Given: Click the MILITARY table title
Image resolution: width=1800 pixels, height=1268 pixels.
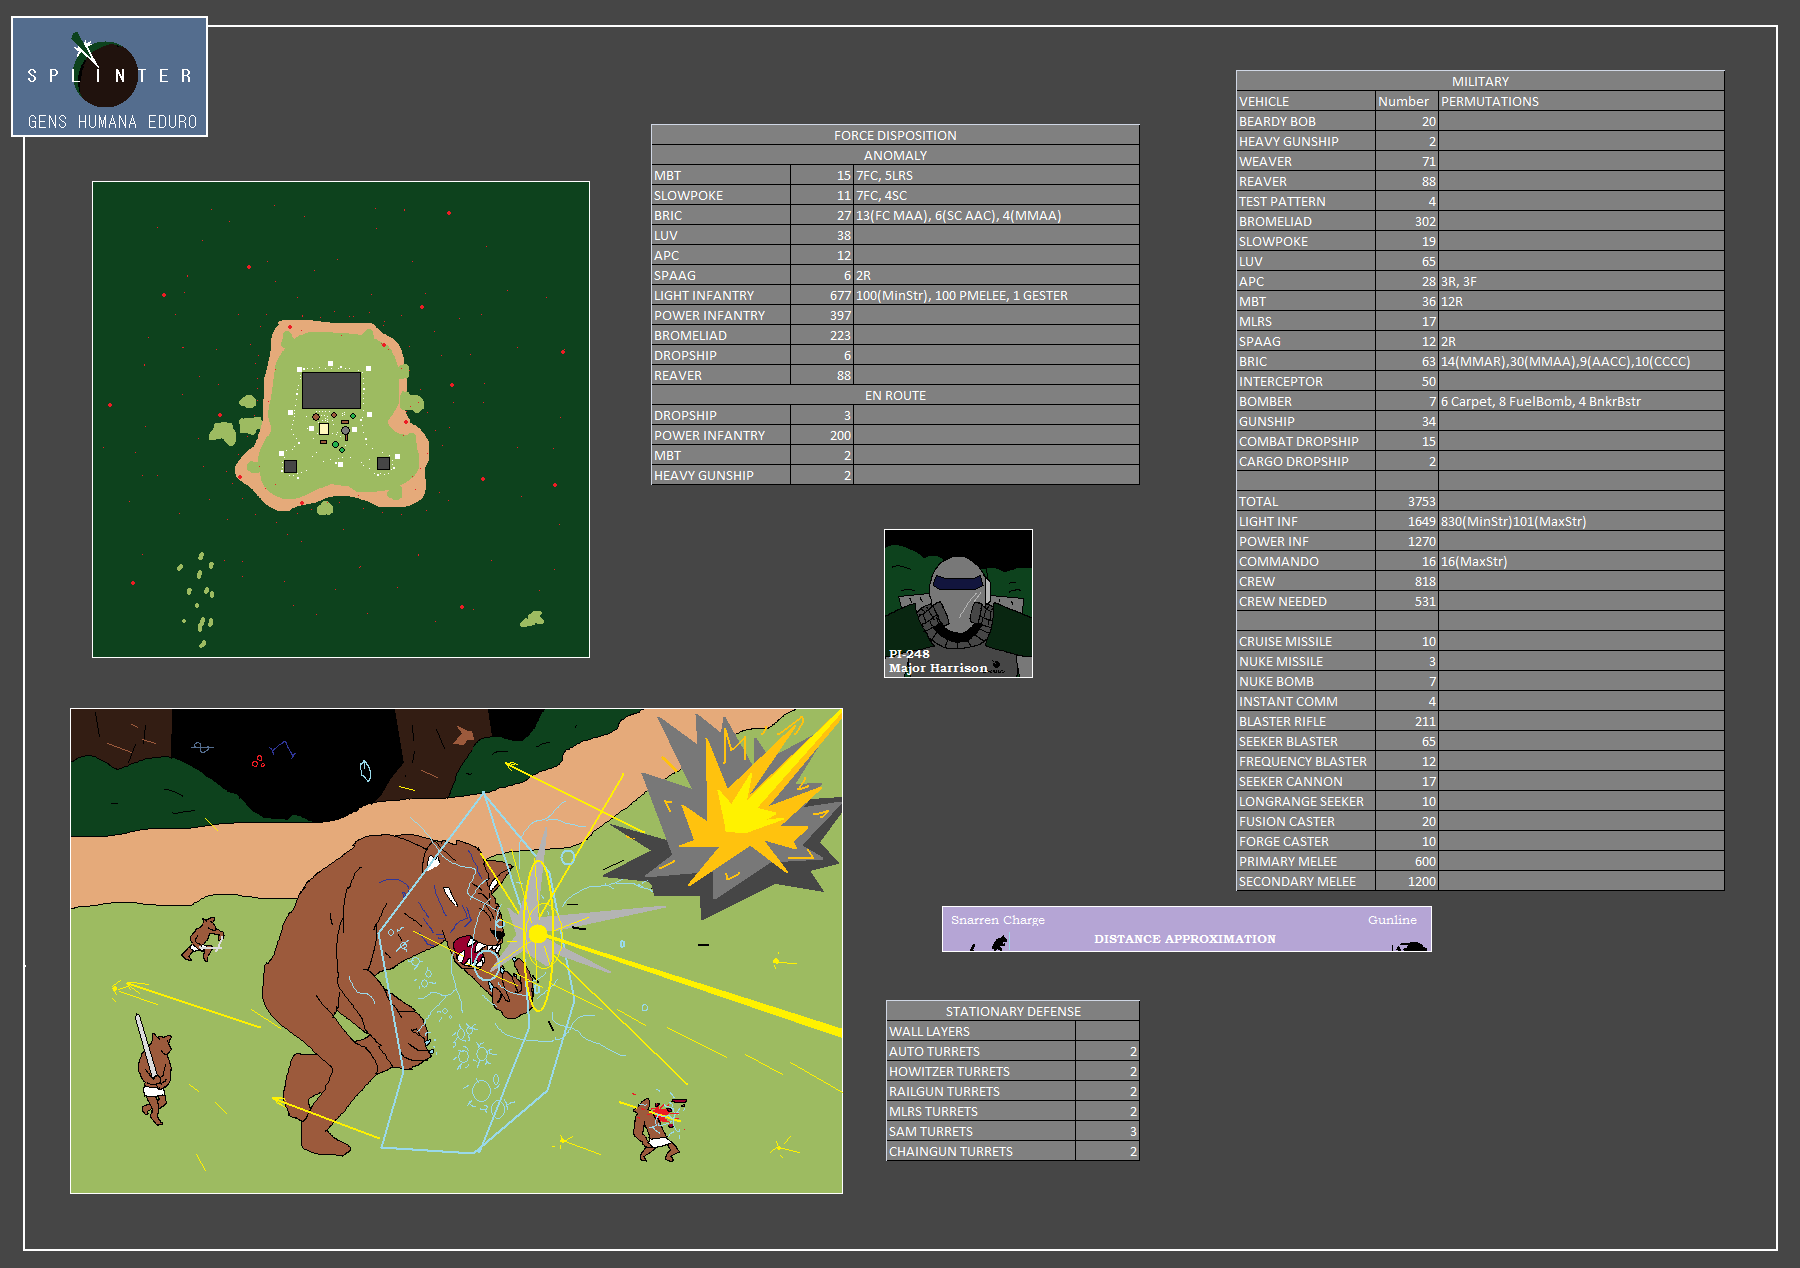Looking at the screenshot, I should tap(1479, 81).
